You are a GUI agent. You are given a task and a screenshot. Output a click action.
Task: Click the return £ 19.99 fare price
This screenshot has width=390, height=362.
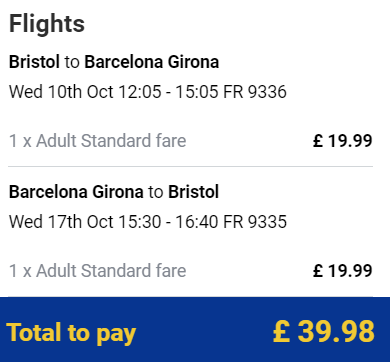343,271
